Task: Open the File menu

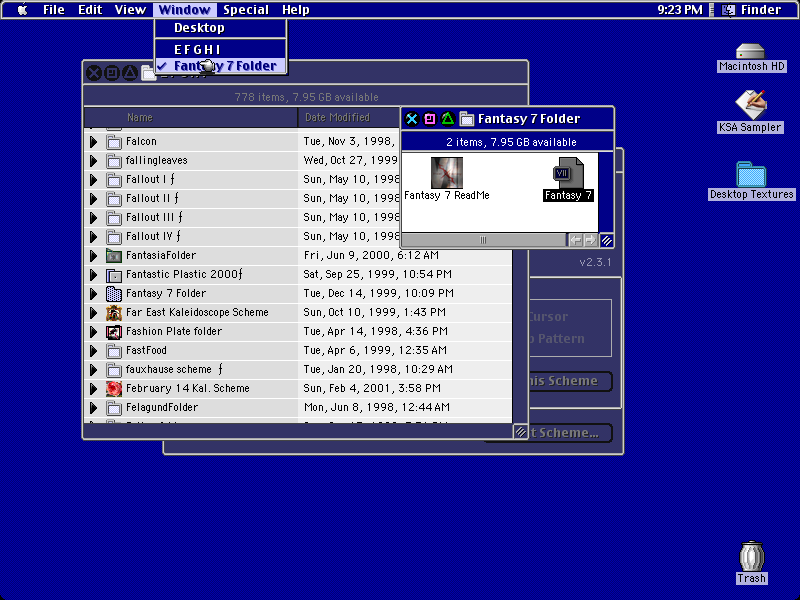Action: click(54, 10)
